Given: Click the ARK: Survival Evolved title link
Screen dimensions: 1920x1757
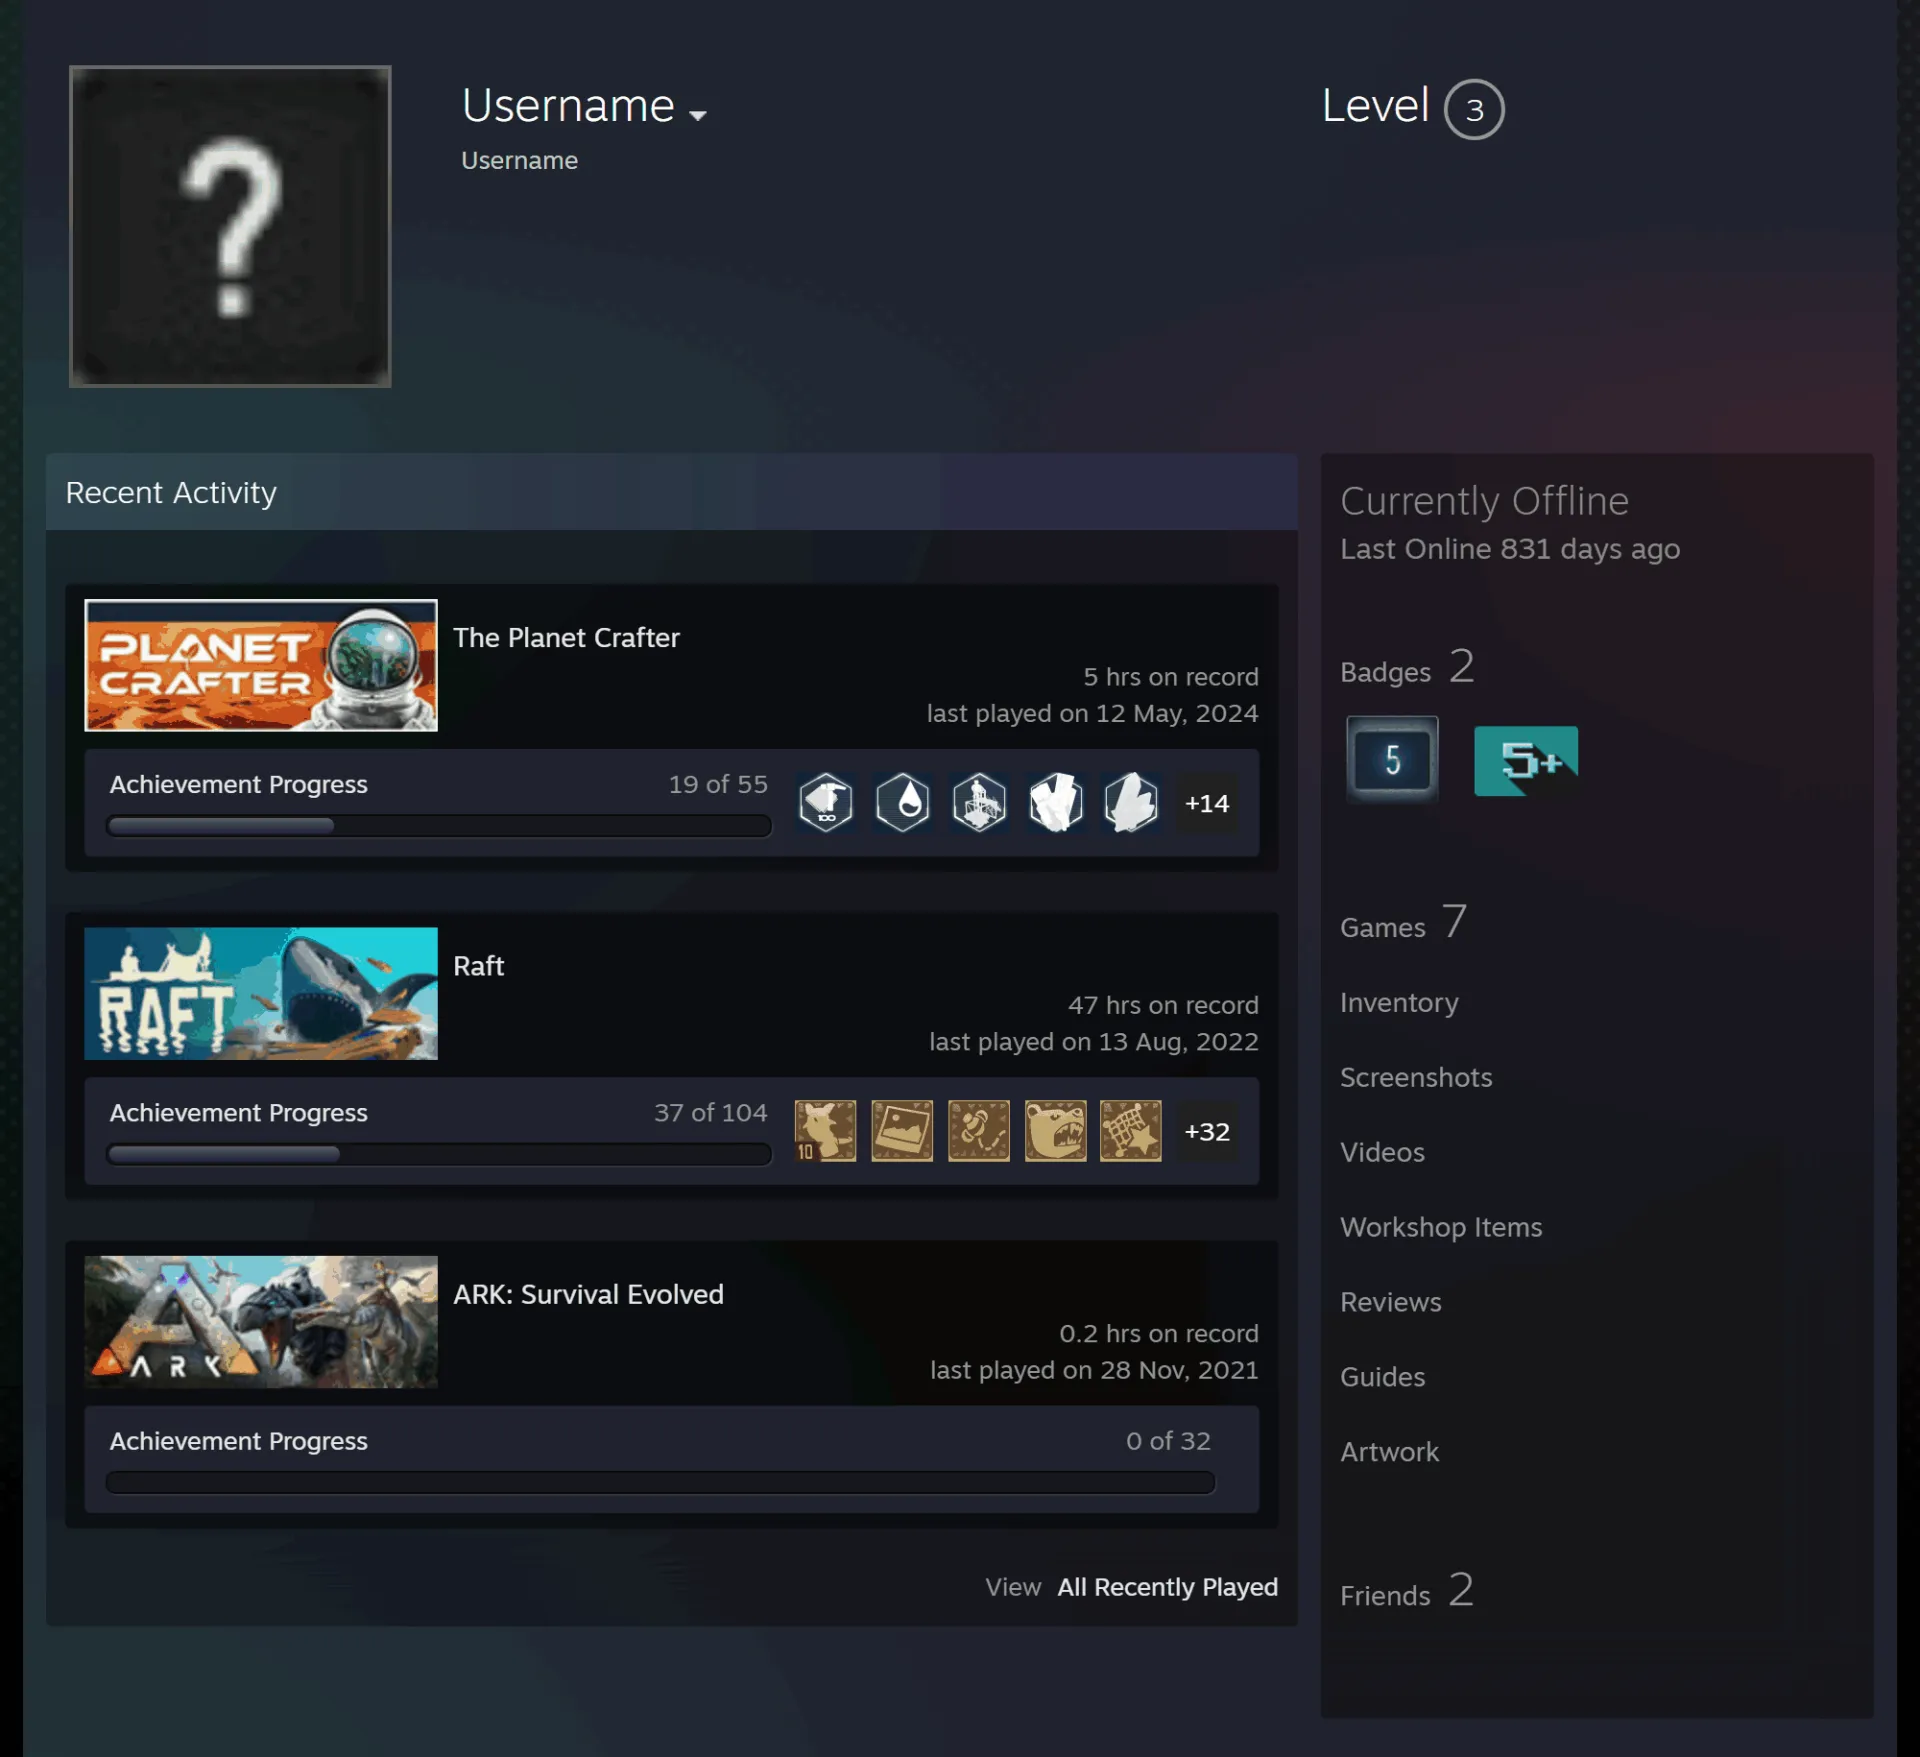Looking at the screenshot, I should click(x=588, y=1294).
